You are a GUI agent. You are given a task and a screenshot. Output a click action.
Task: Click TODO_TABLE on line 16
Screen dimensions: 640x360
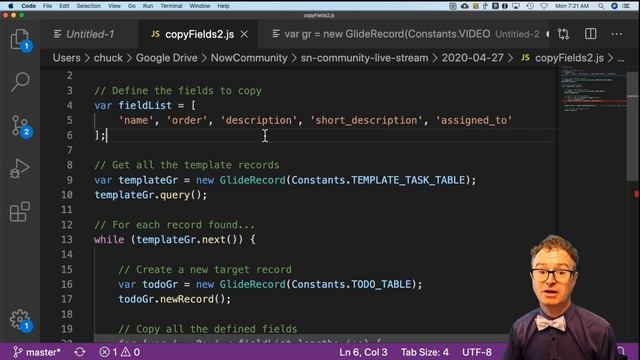(381, 284)
